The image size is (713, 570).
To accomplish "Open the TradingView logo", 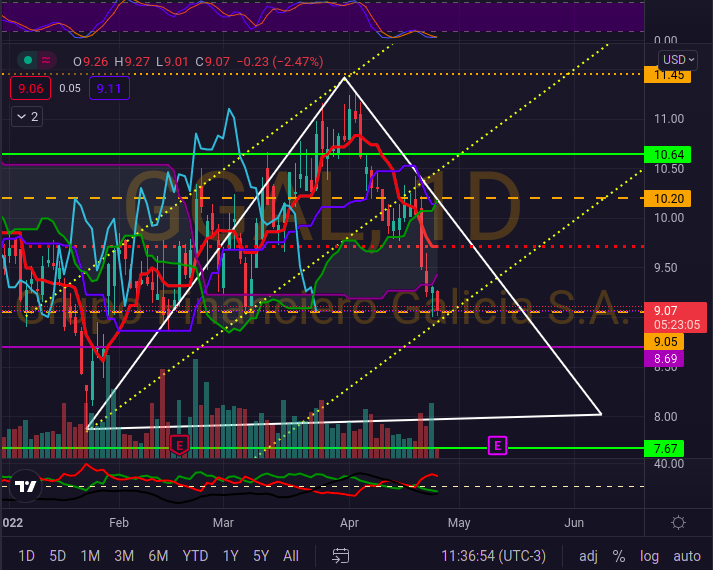I will pyautogui.click(x=26, y=487).
